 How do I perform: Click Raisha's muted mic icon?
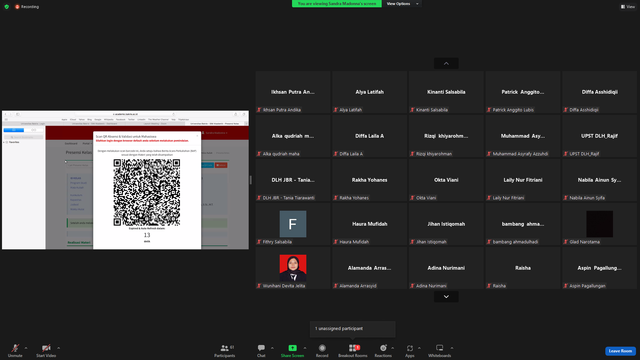point(489,286)
